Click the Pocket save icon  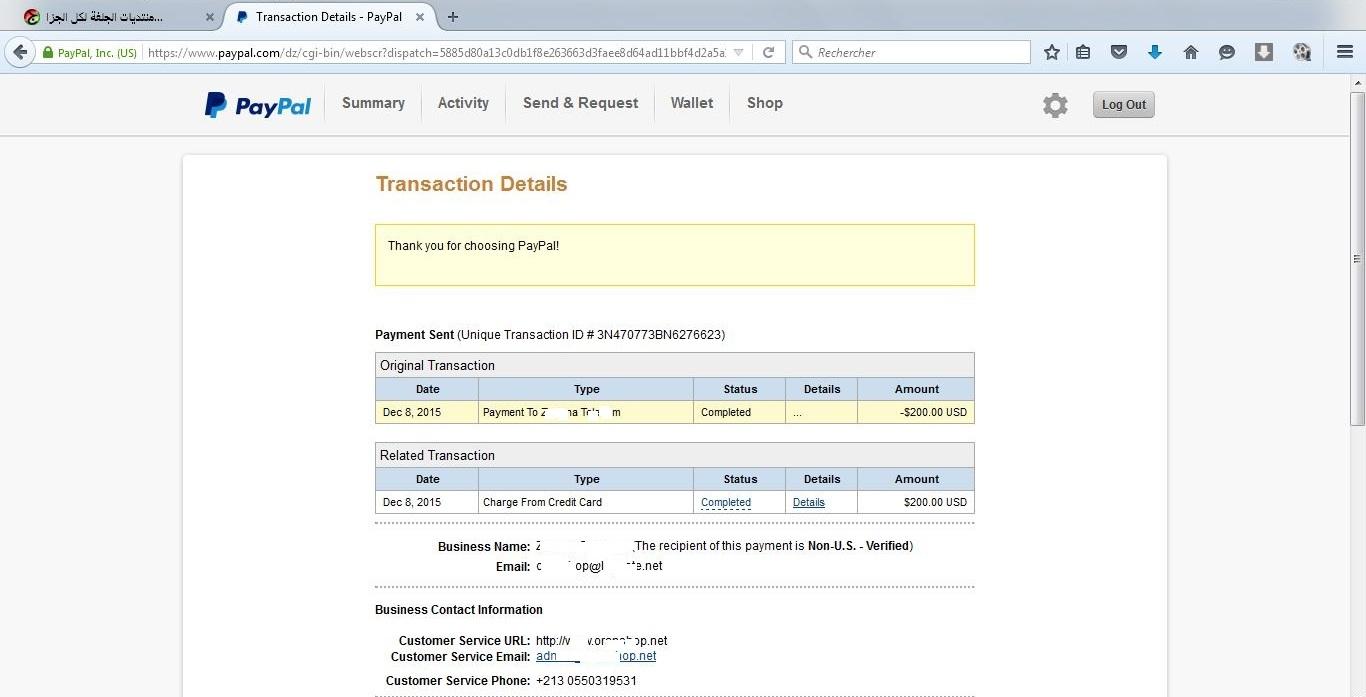click(1119, 53)
